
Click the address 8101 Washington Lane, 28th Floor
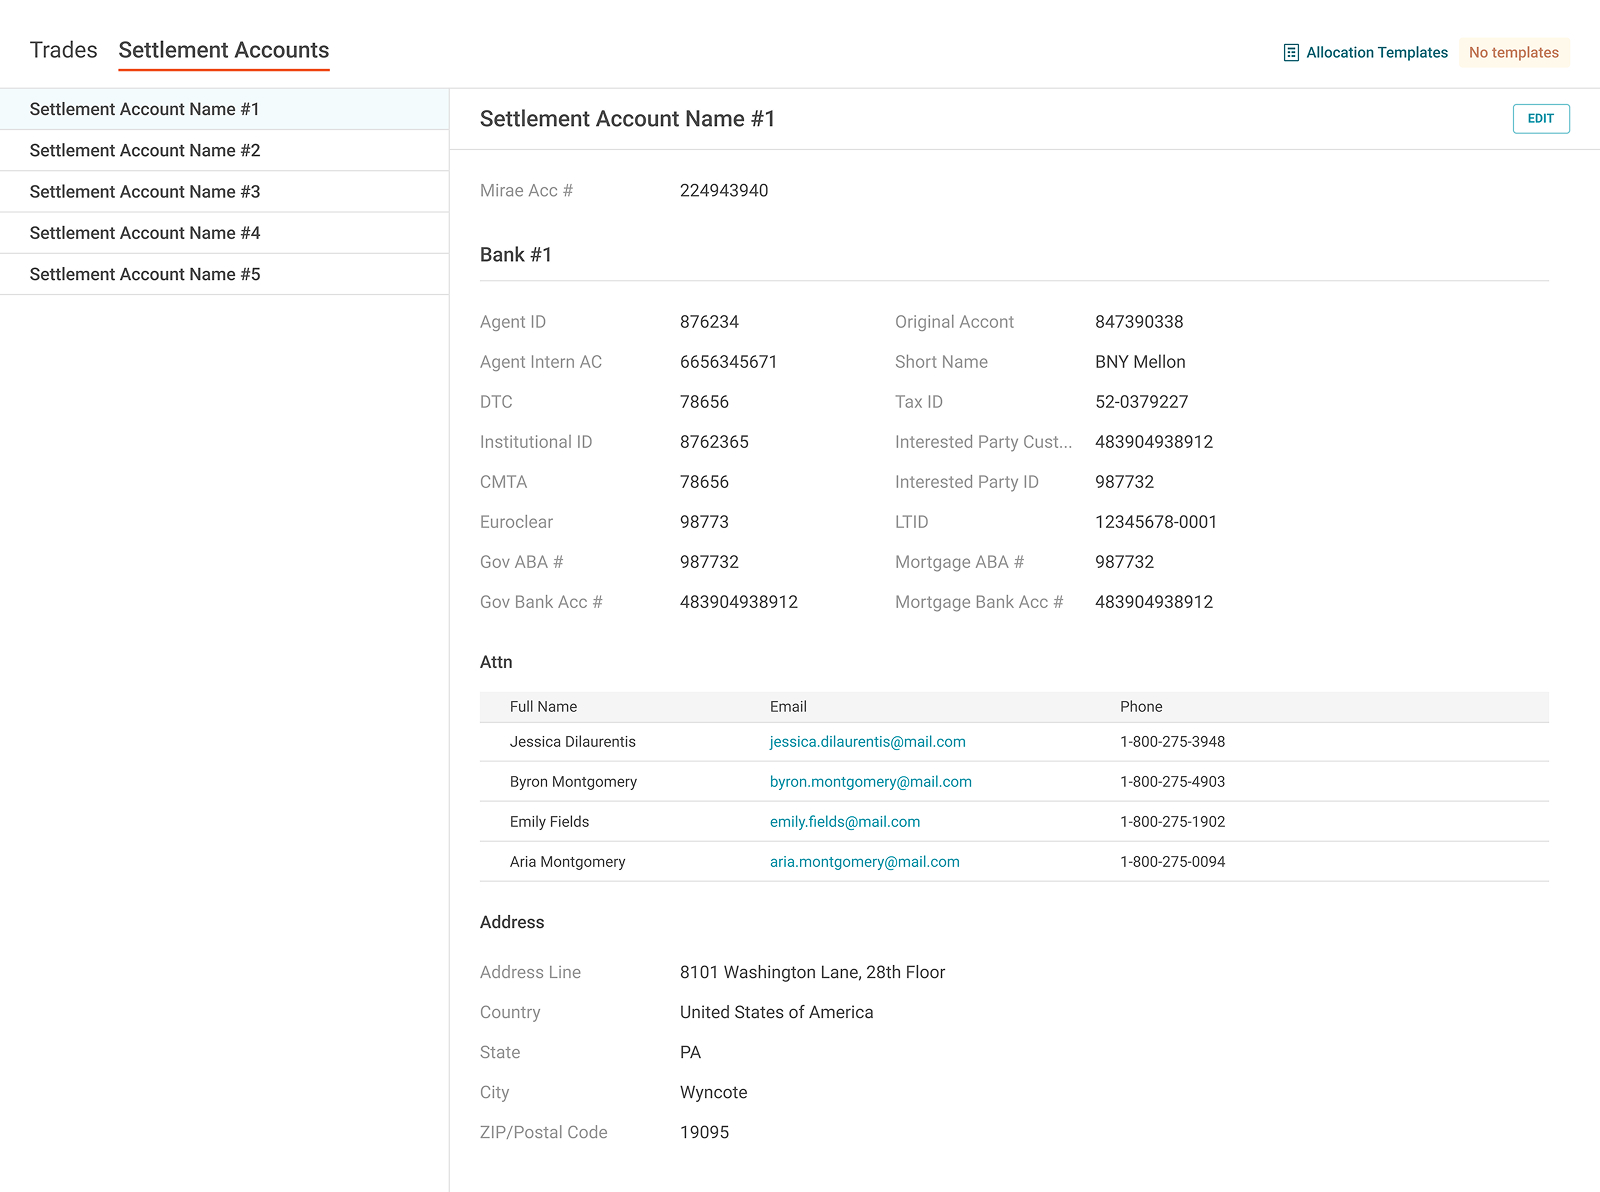coord(812,972)
